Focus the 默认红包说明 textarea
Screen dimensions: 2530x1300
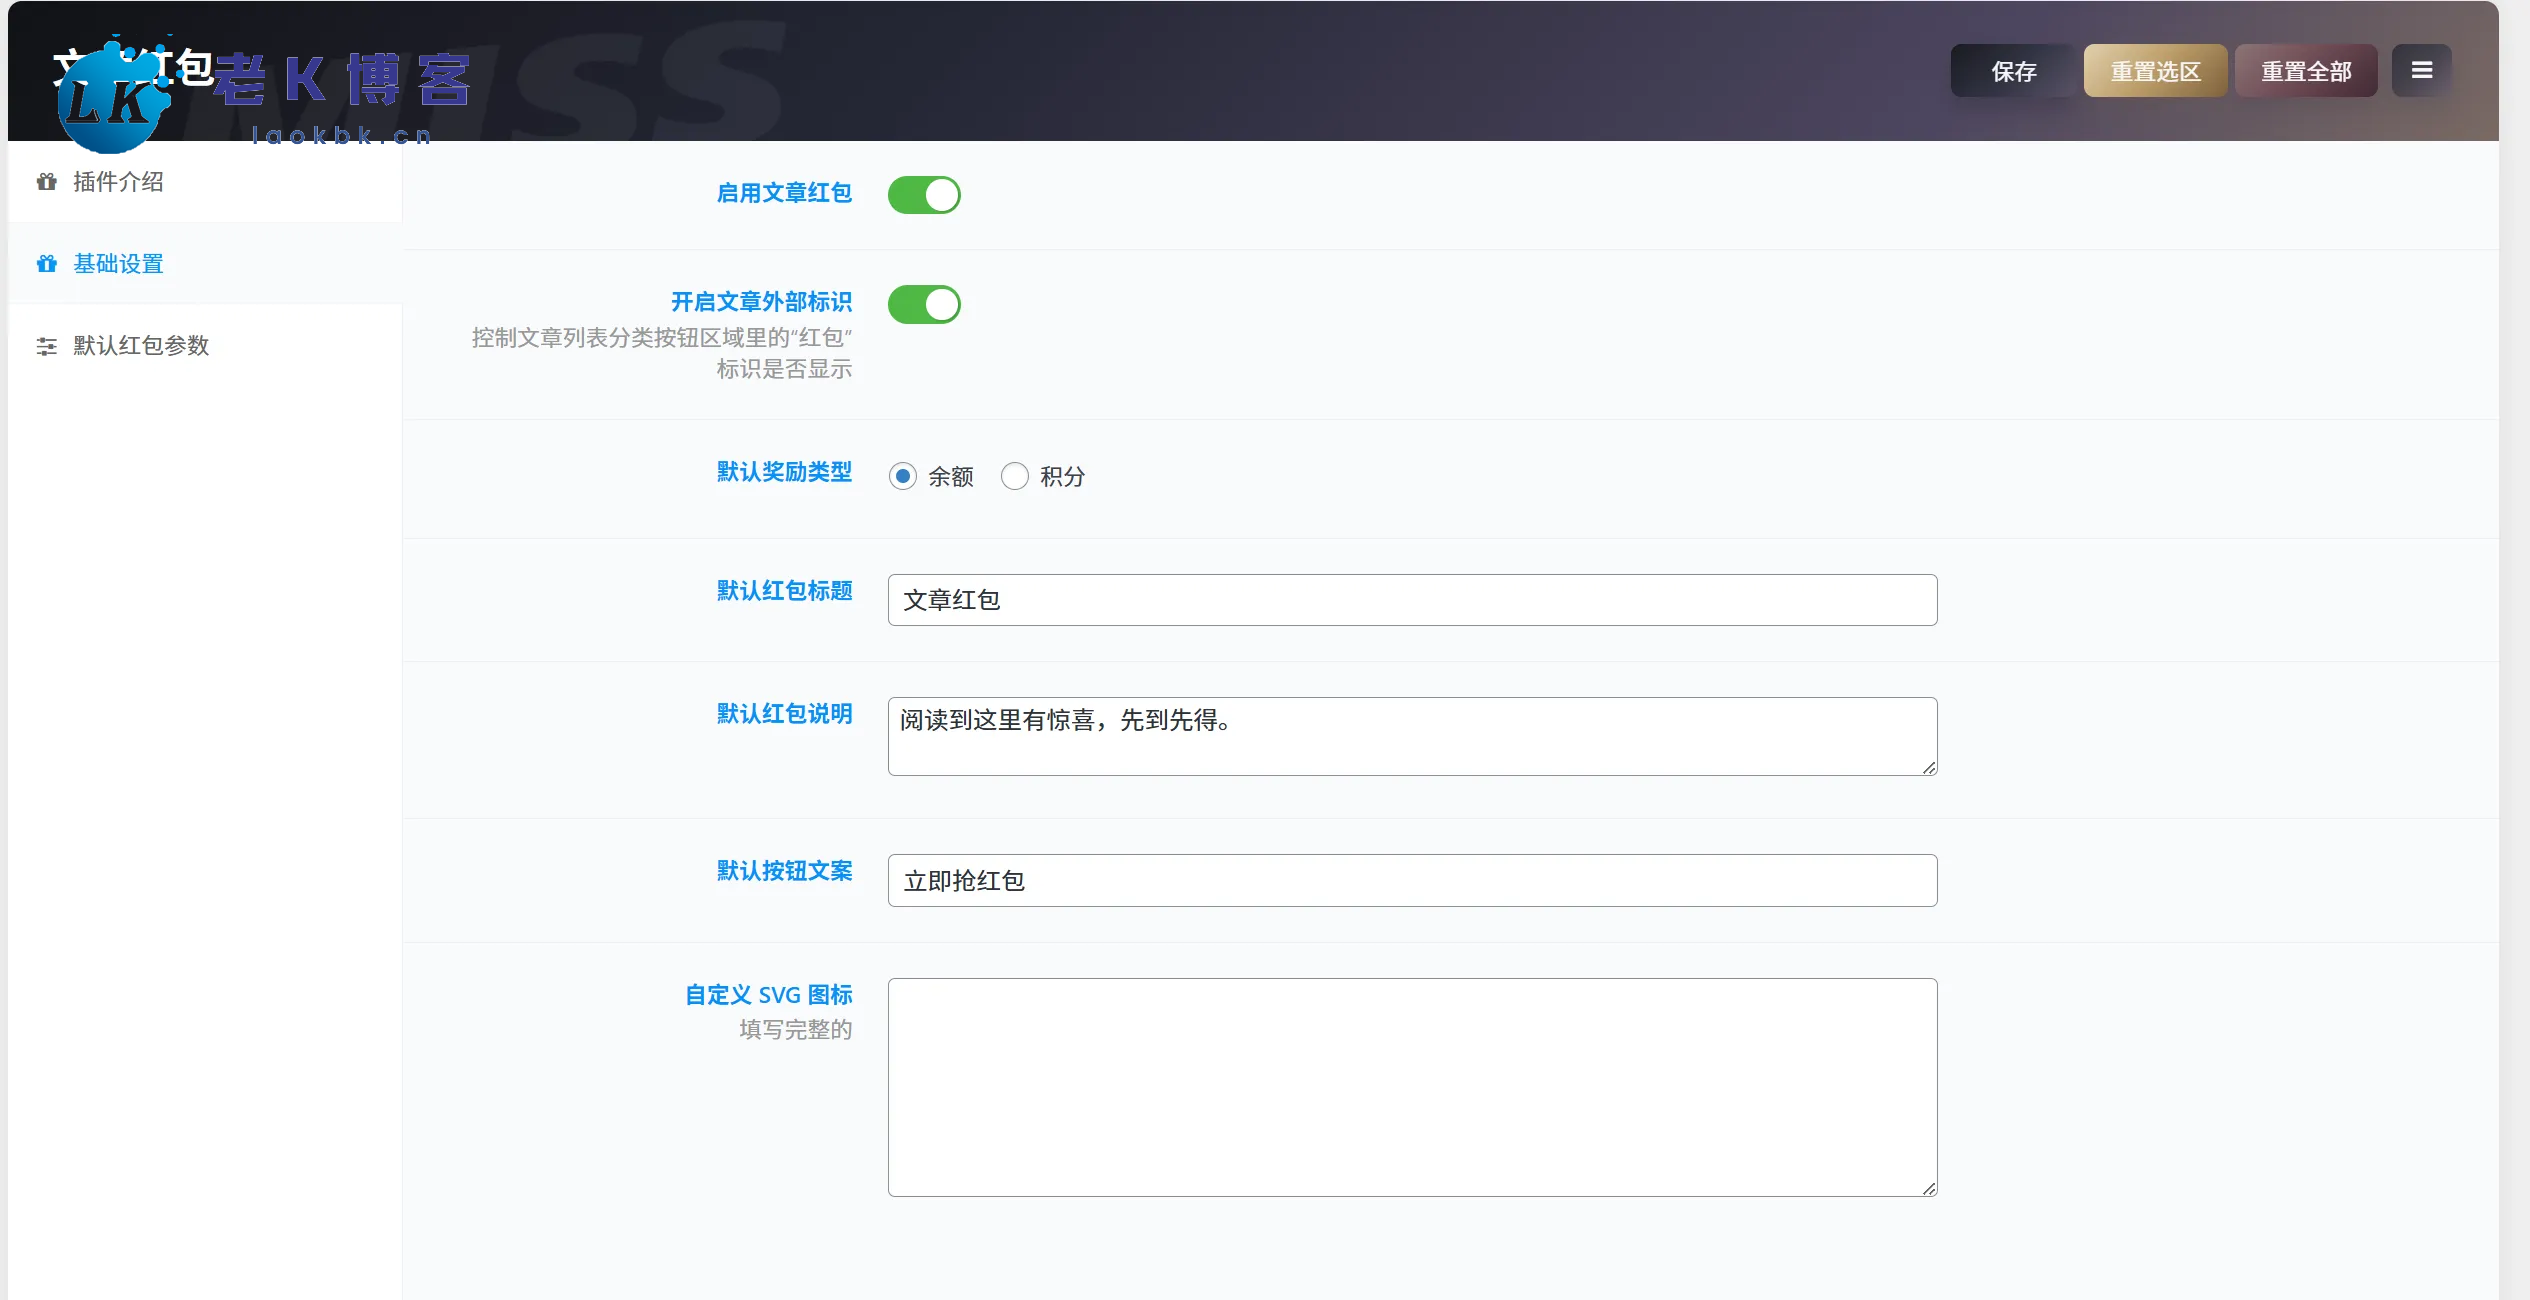click(1412, 736)
